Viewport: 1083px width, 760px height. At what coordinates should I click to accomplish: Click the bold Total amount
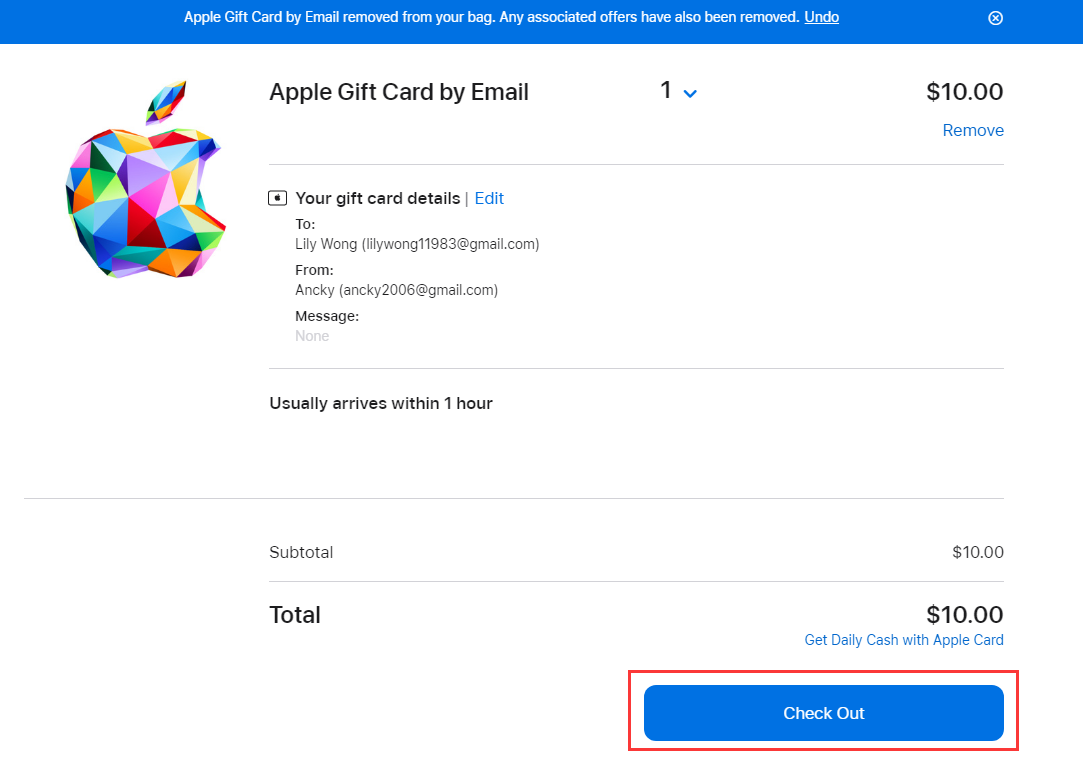point(964,614)
